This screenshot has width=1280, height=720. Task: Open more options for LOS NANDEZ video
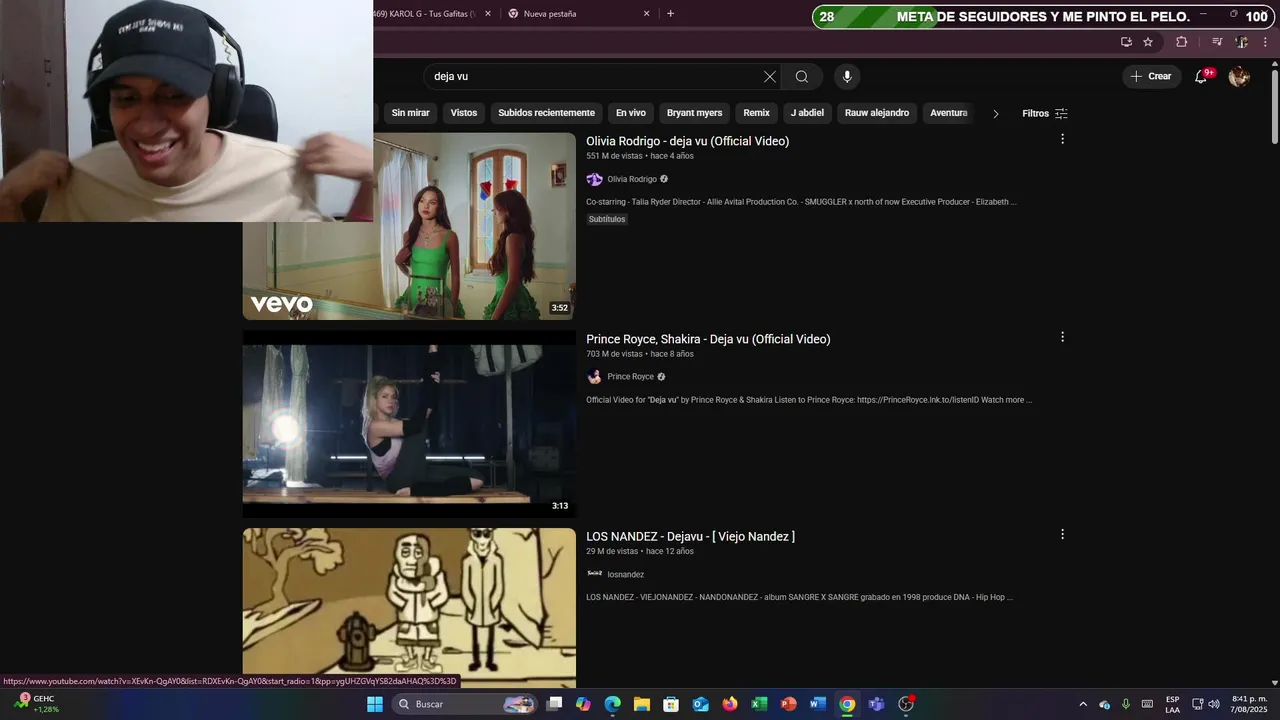coord(1062,535)
